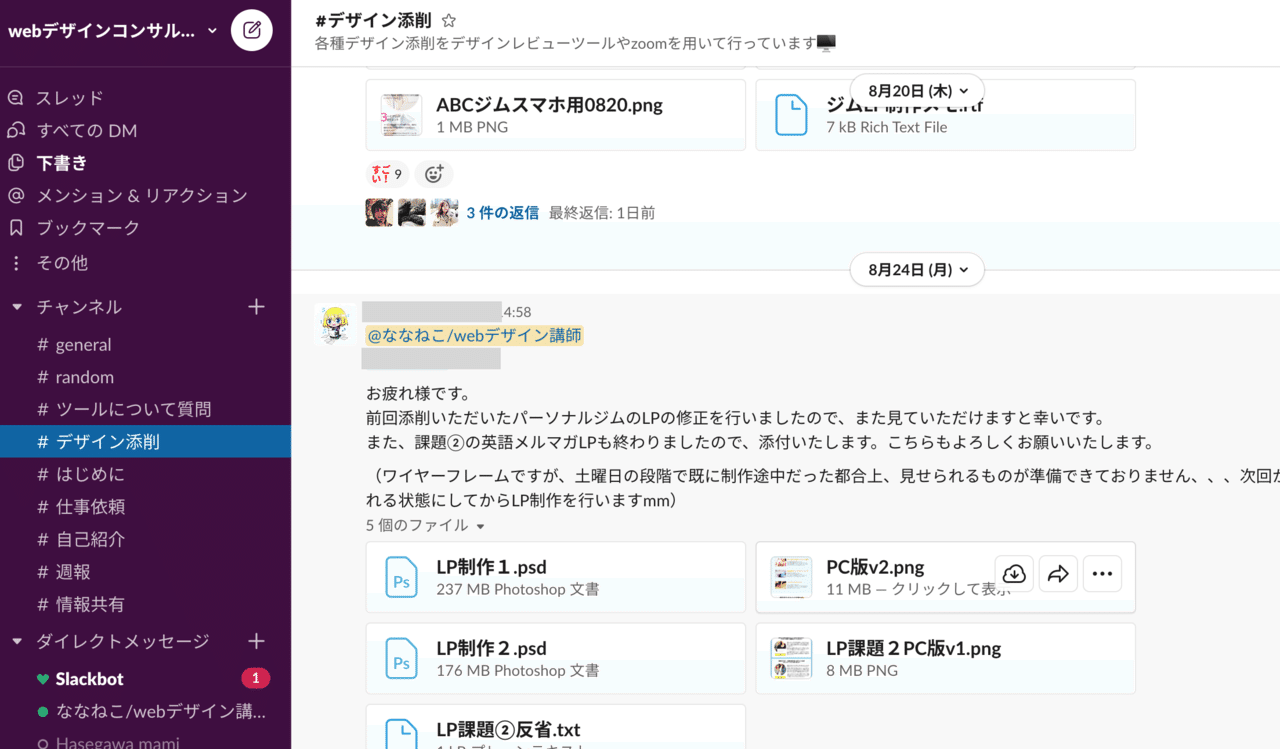This screenshot has width=1280, height=749.
Task: Click first avatar in the thread replies
Action: click(379, 213)
